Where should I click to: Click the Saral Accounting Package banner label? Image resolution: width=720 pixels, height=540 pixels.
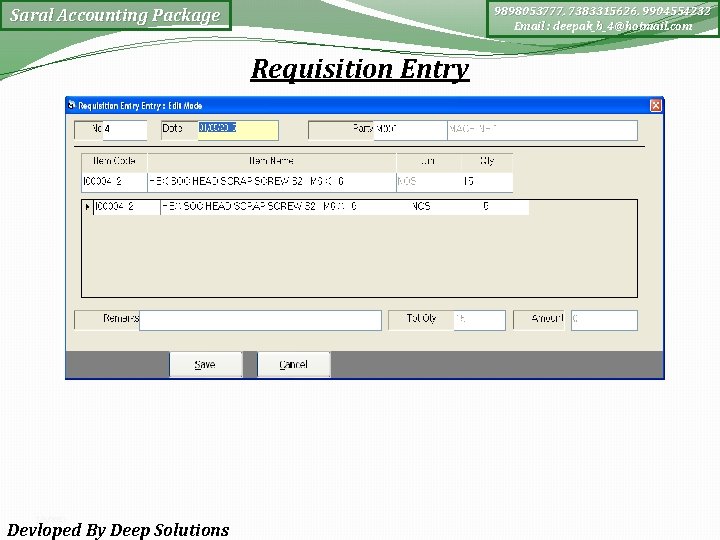(115, 16)
